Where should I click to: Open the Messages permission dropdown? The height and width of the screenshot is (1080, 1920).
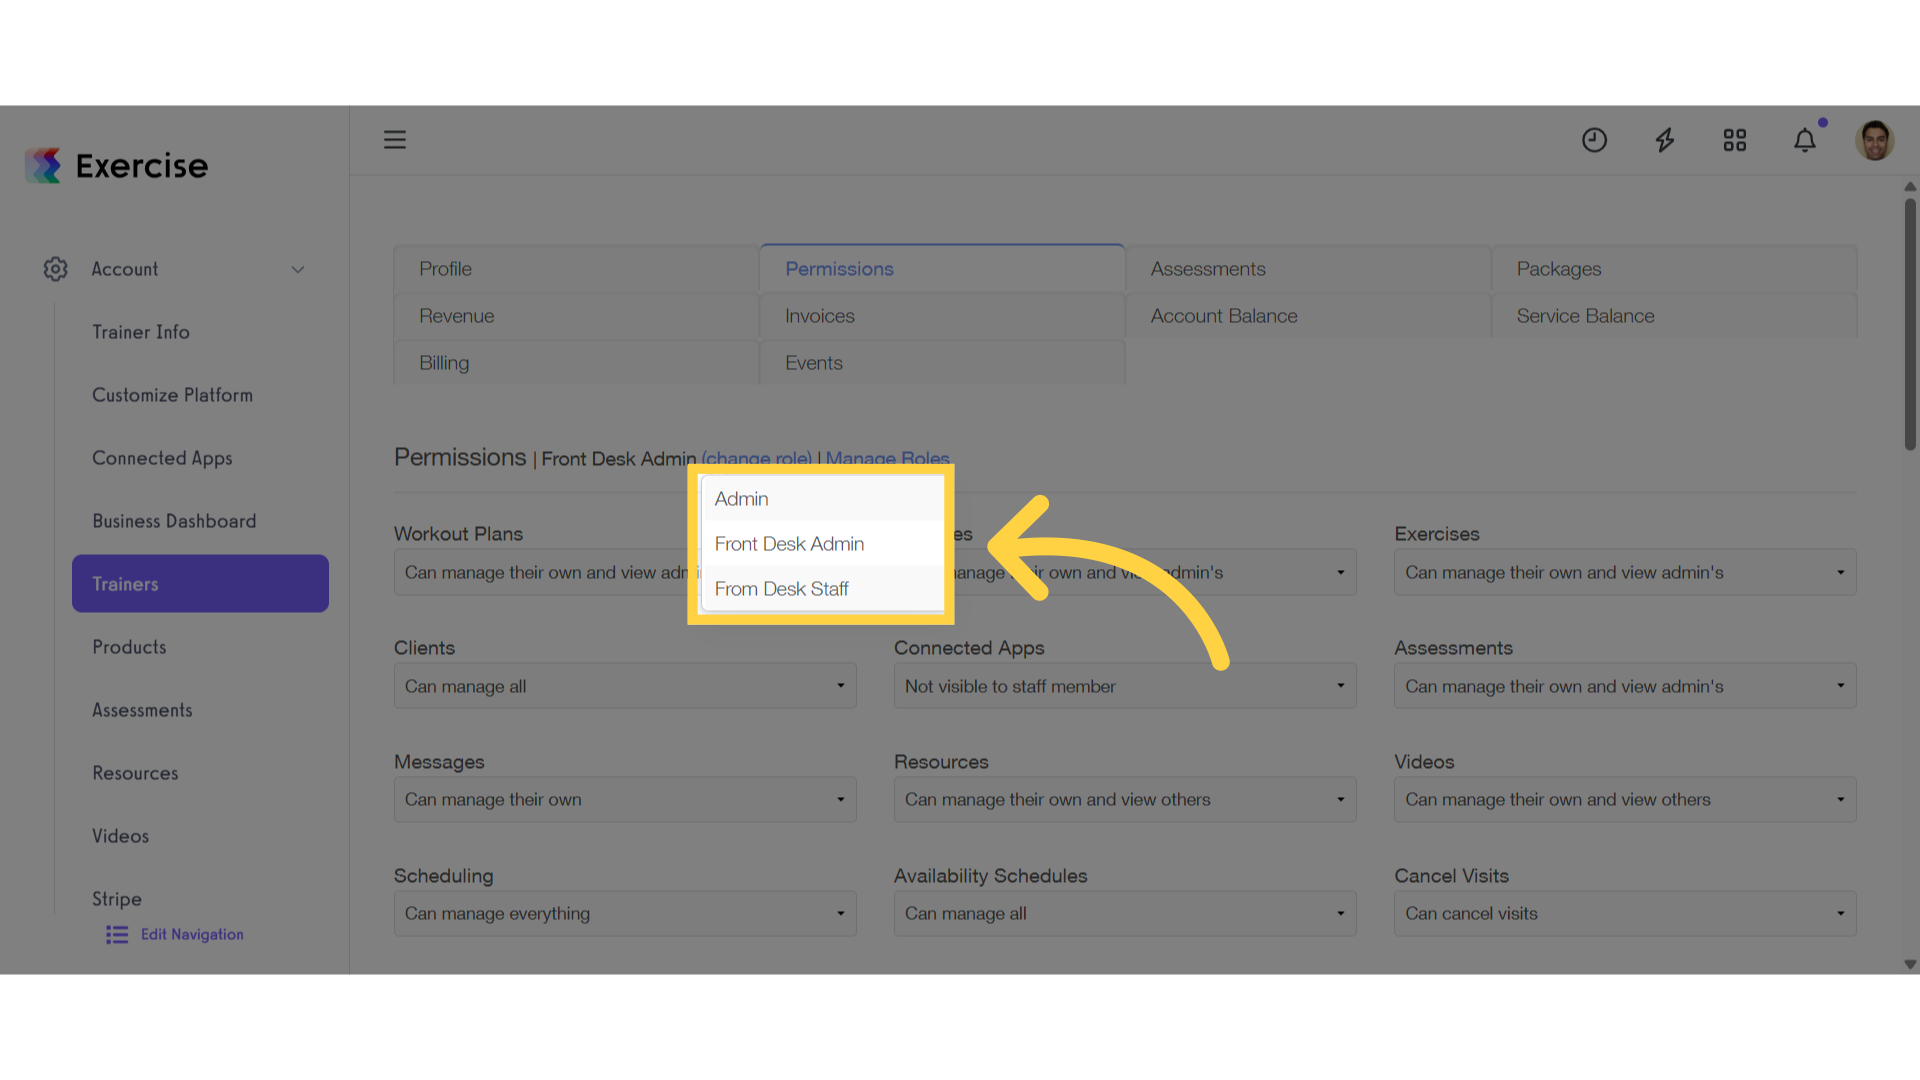tap(625, 800)
